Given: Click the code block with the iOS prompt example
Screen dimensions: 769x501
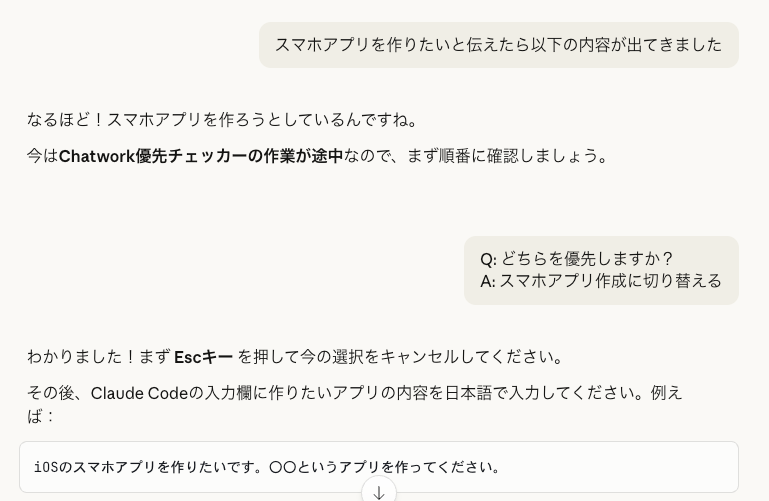Looking at the screenshot, I should (378, 467).
